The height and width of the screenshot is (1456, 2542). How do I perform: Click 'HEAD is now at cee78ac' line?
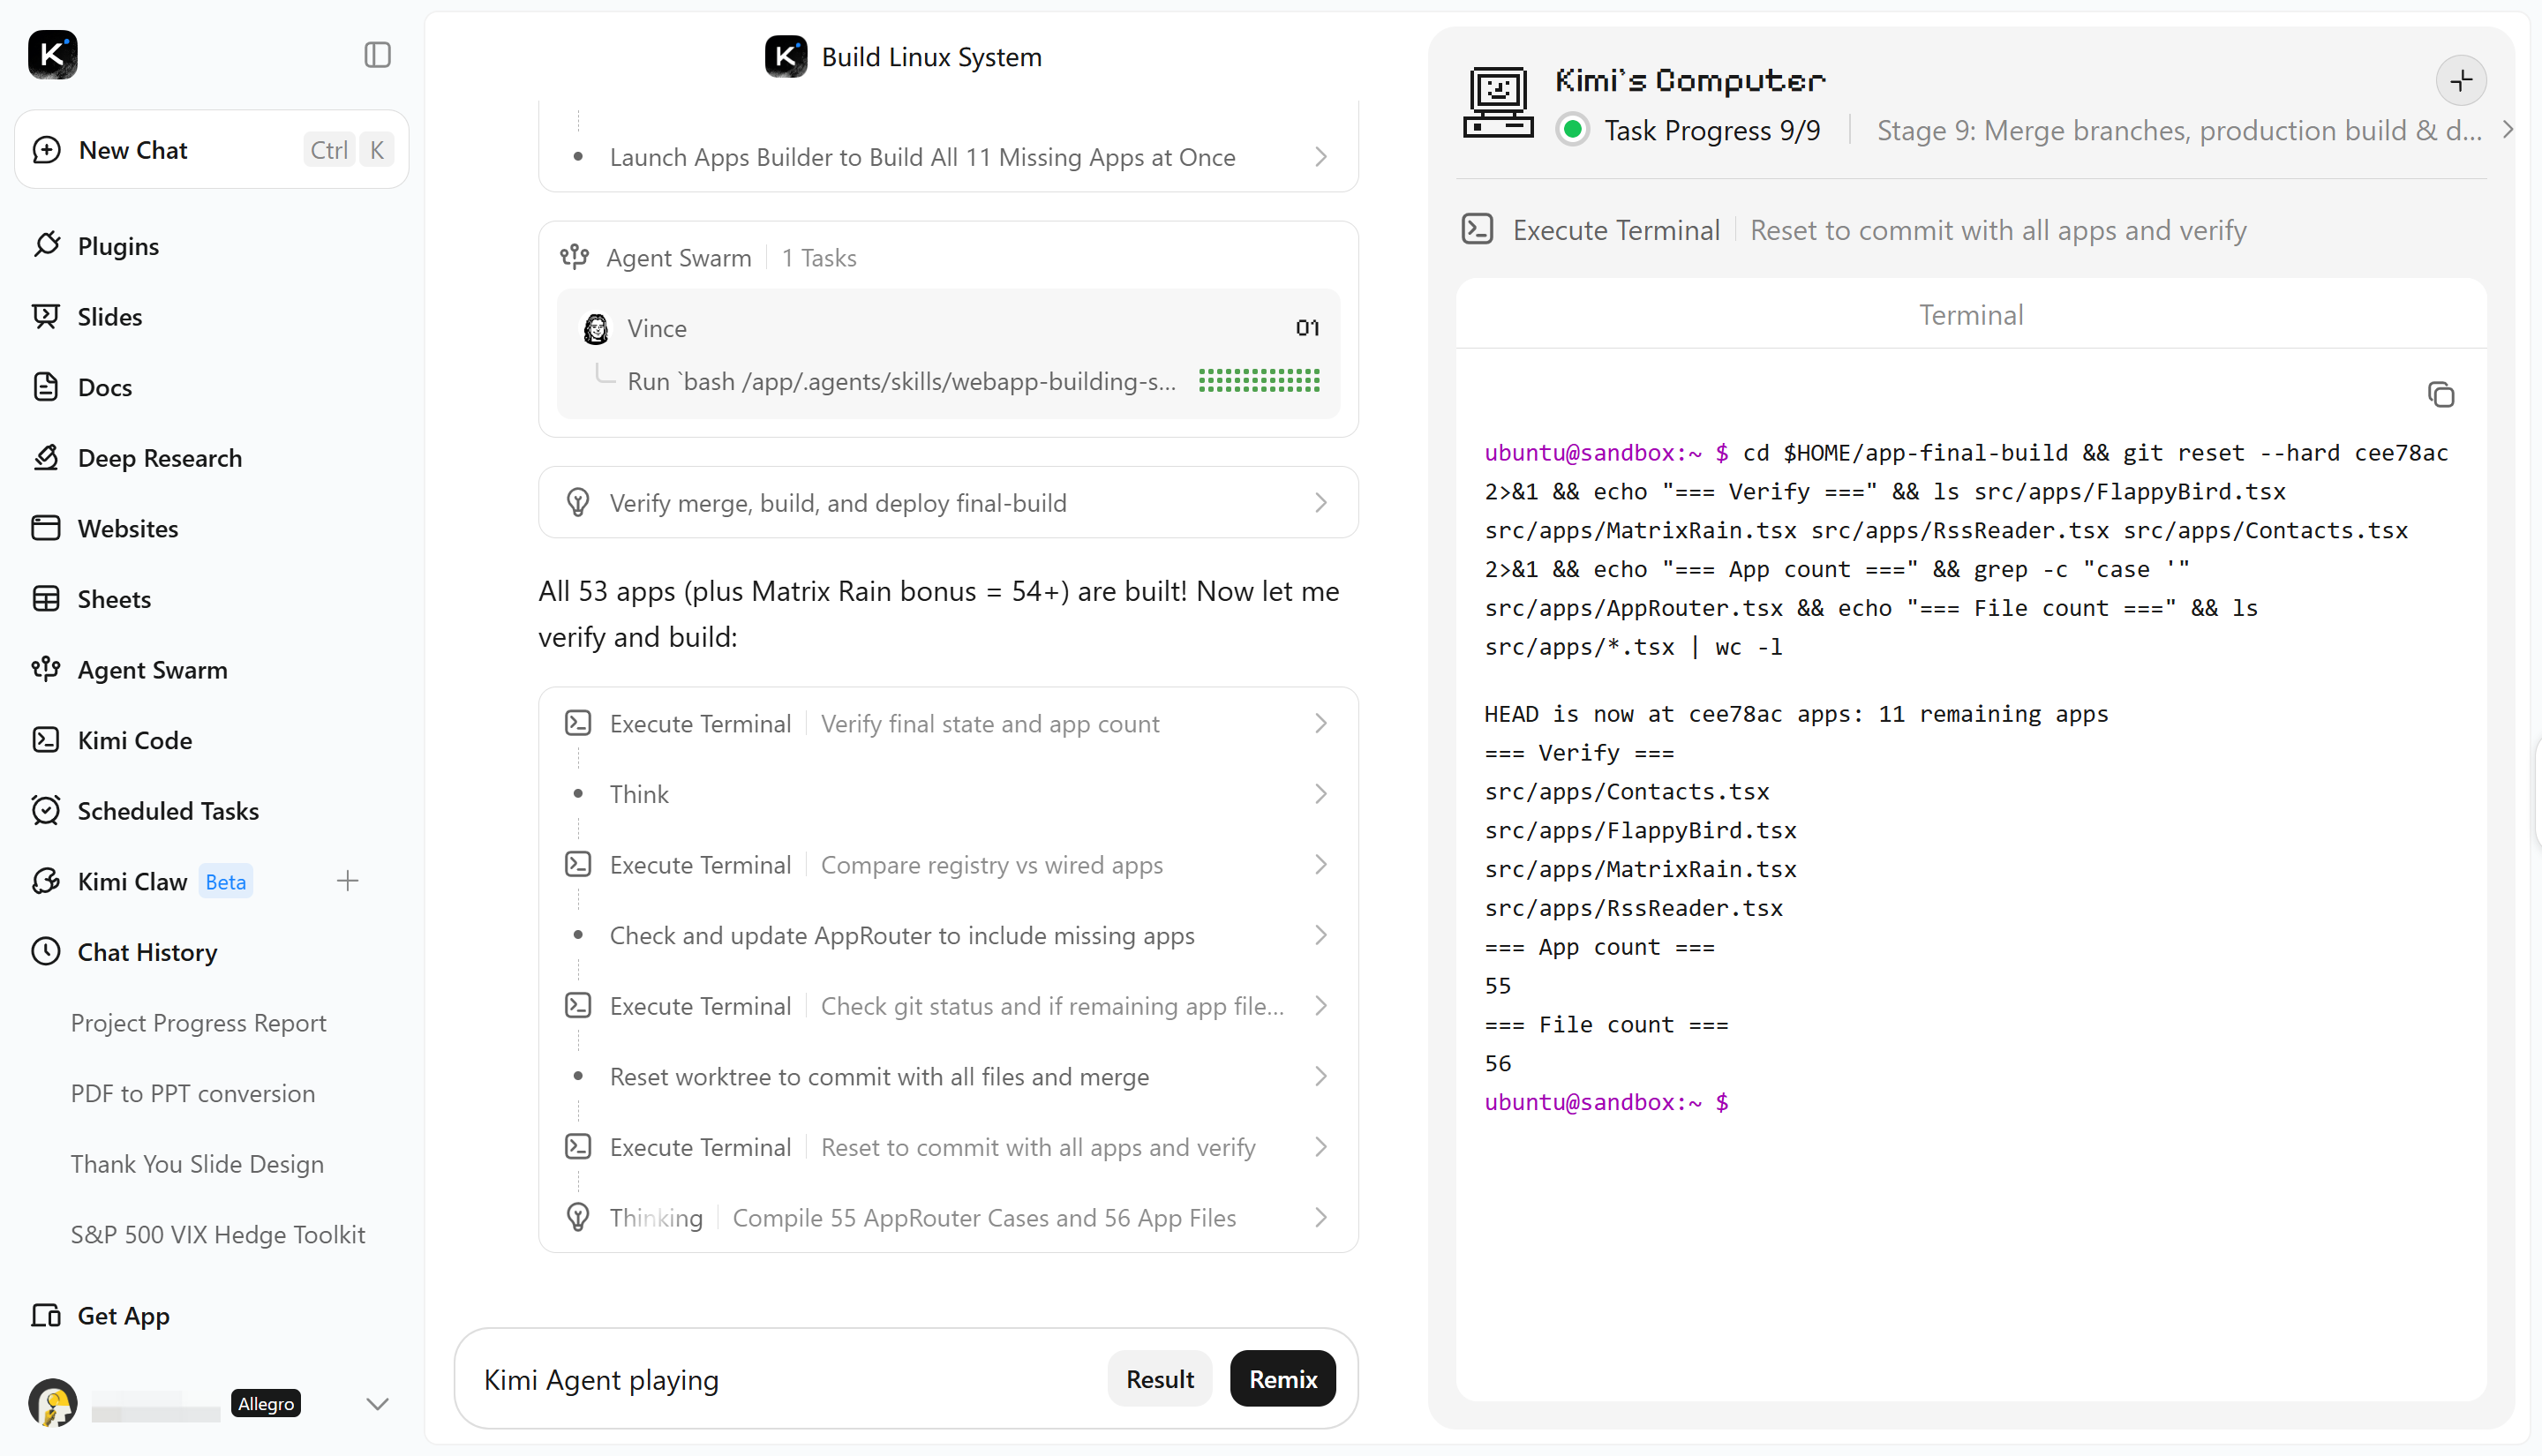[x=1796, y=714]
